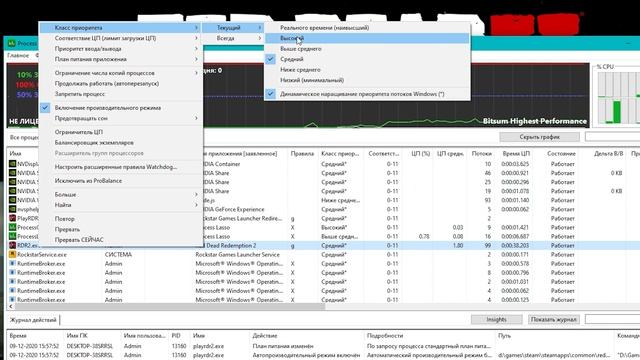Image resolution: width=640 pixels, height=360 pixels.
Task: Open Балансировщик экземпляров menu item
Action: pyautogui.click(x=121, y=143)
